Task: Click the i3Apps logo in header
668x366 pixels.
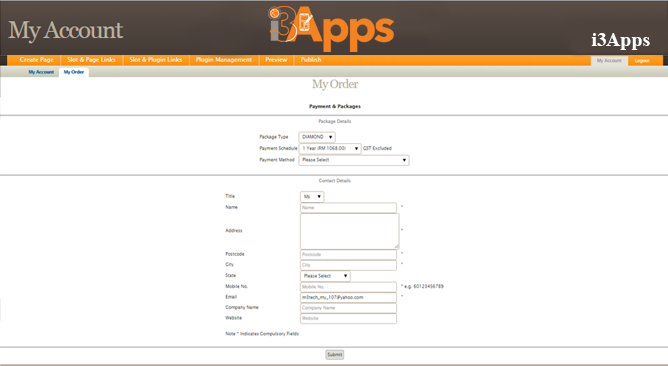Action: pos(331,29)
